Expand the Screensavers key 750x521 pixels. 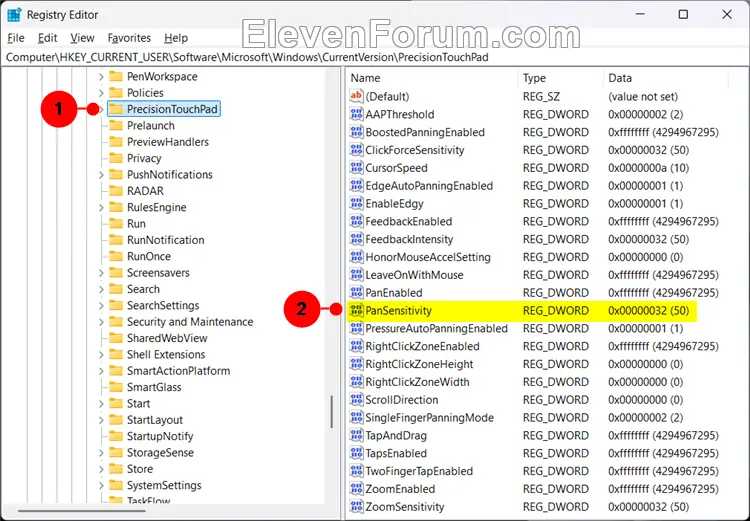pyautogui.click(x=101, y=273)
